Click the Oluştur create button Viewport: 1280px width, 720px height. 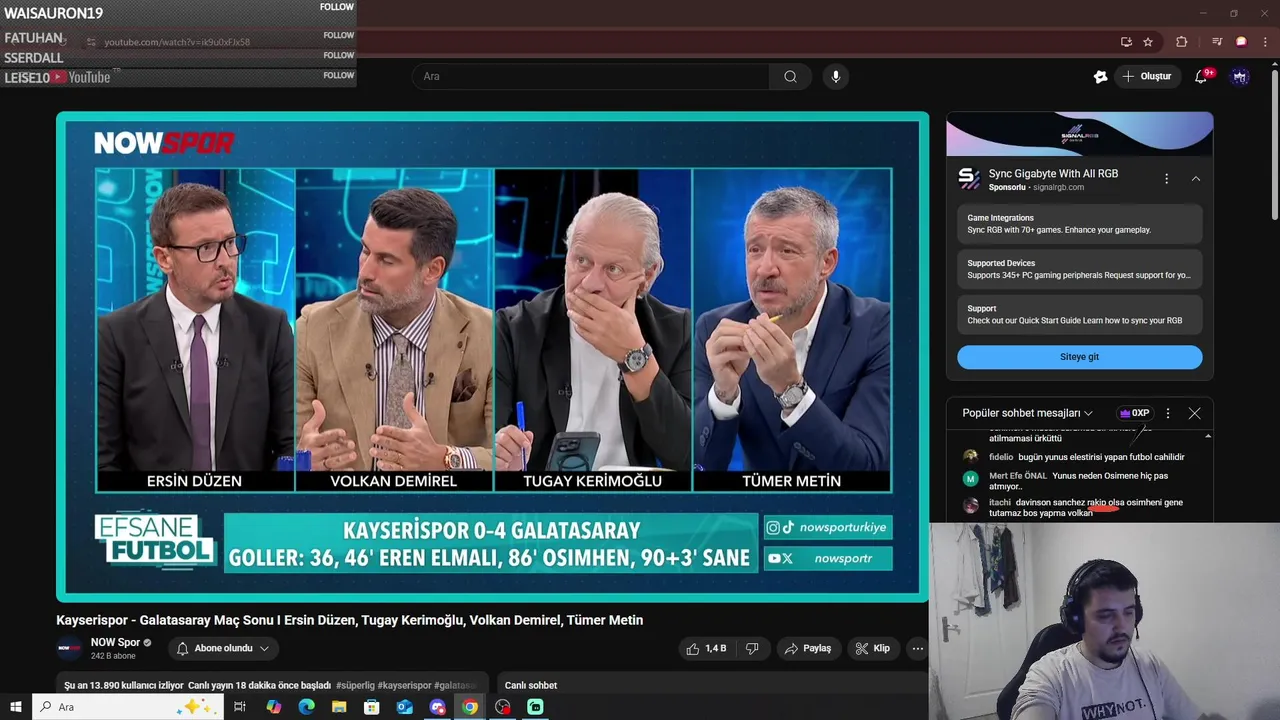[1146, 76]
